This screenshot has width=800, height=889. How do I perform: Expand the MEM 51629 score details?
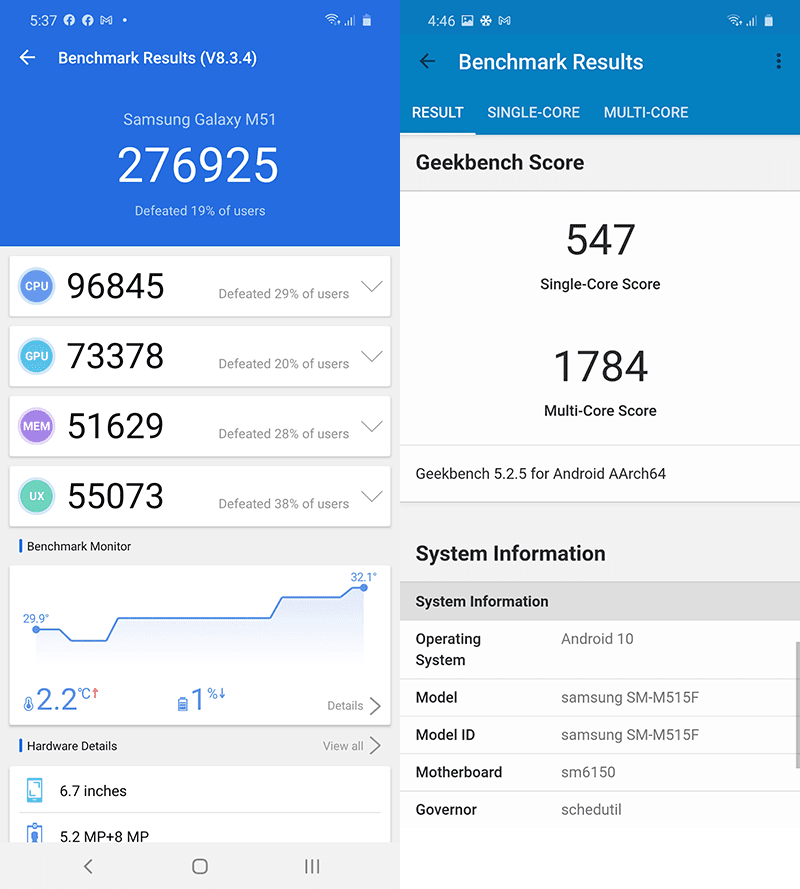tap(372, 426)
